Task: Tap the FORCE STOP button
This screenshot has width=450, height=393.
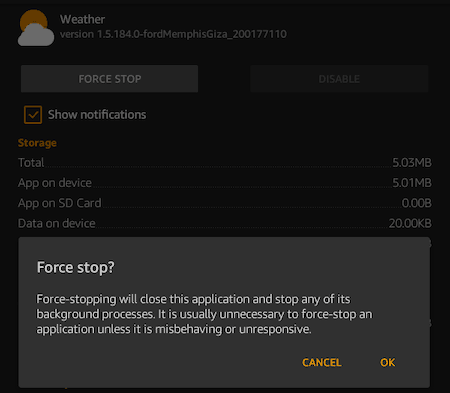Action: click(109, 79)
